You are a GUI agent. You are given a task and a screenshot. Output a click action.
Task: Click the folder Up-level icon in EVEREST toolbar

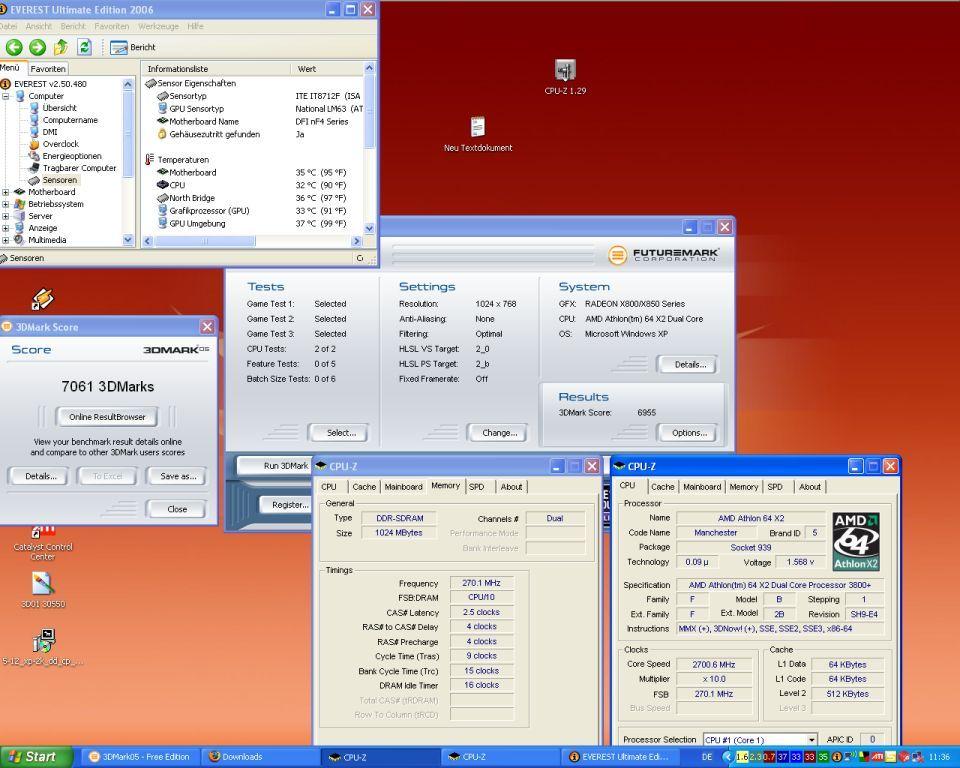(x=61, y=47)
